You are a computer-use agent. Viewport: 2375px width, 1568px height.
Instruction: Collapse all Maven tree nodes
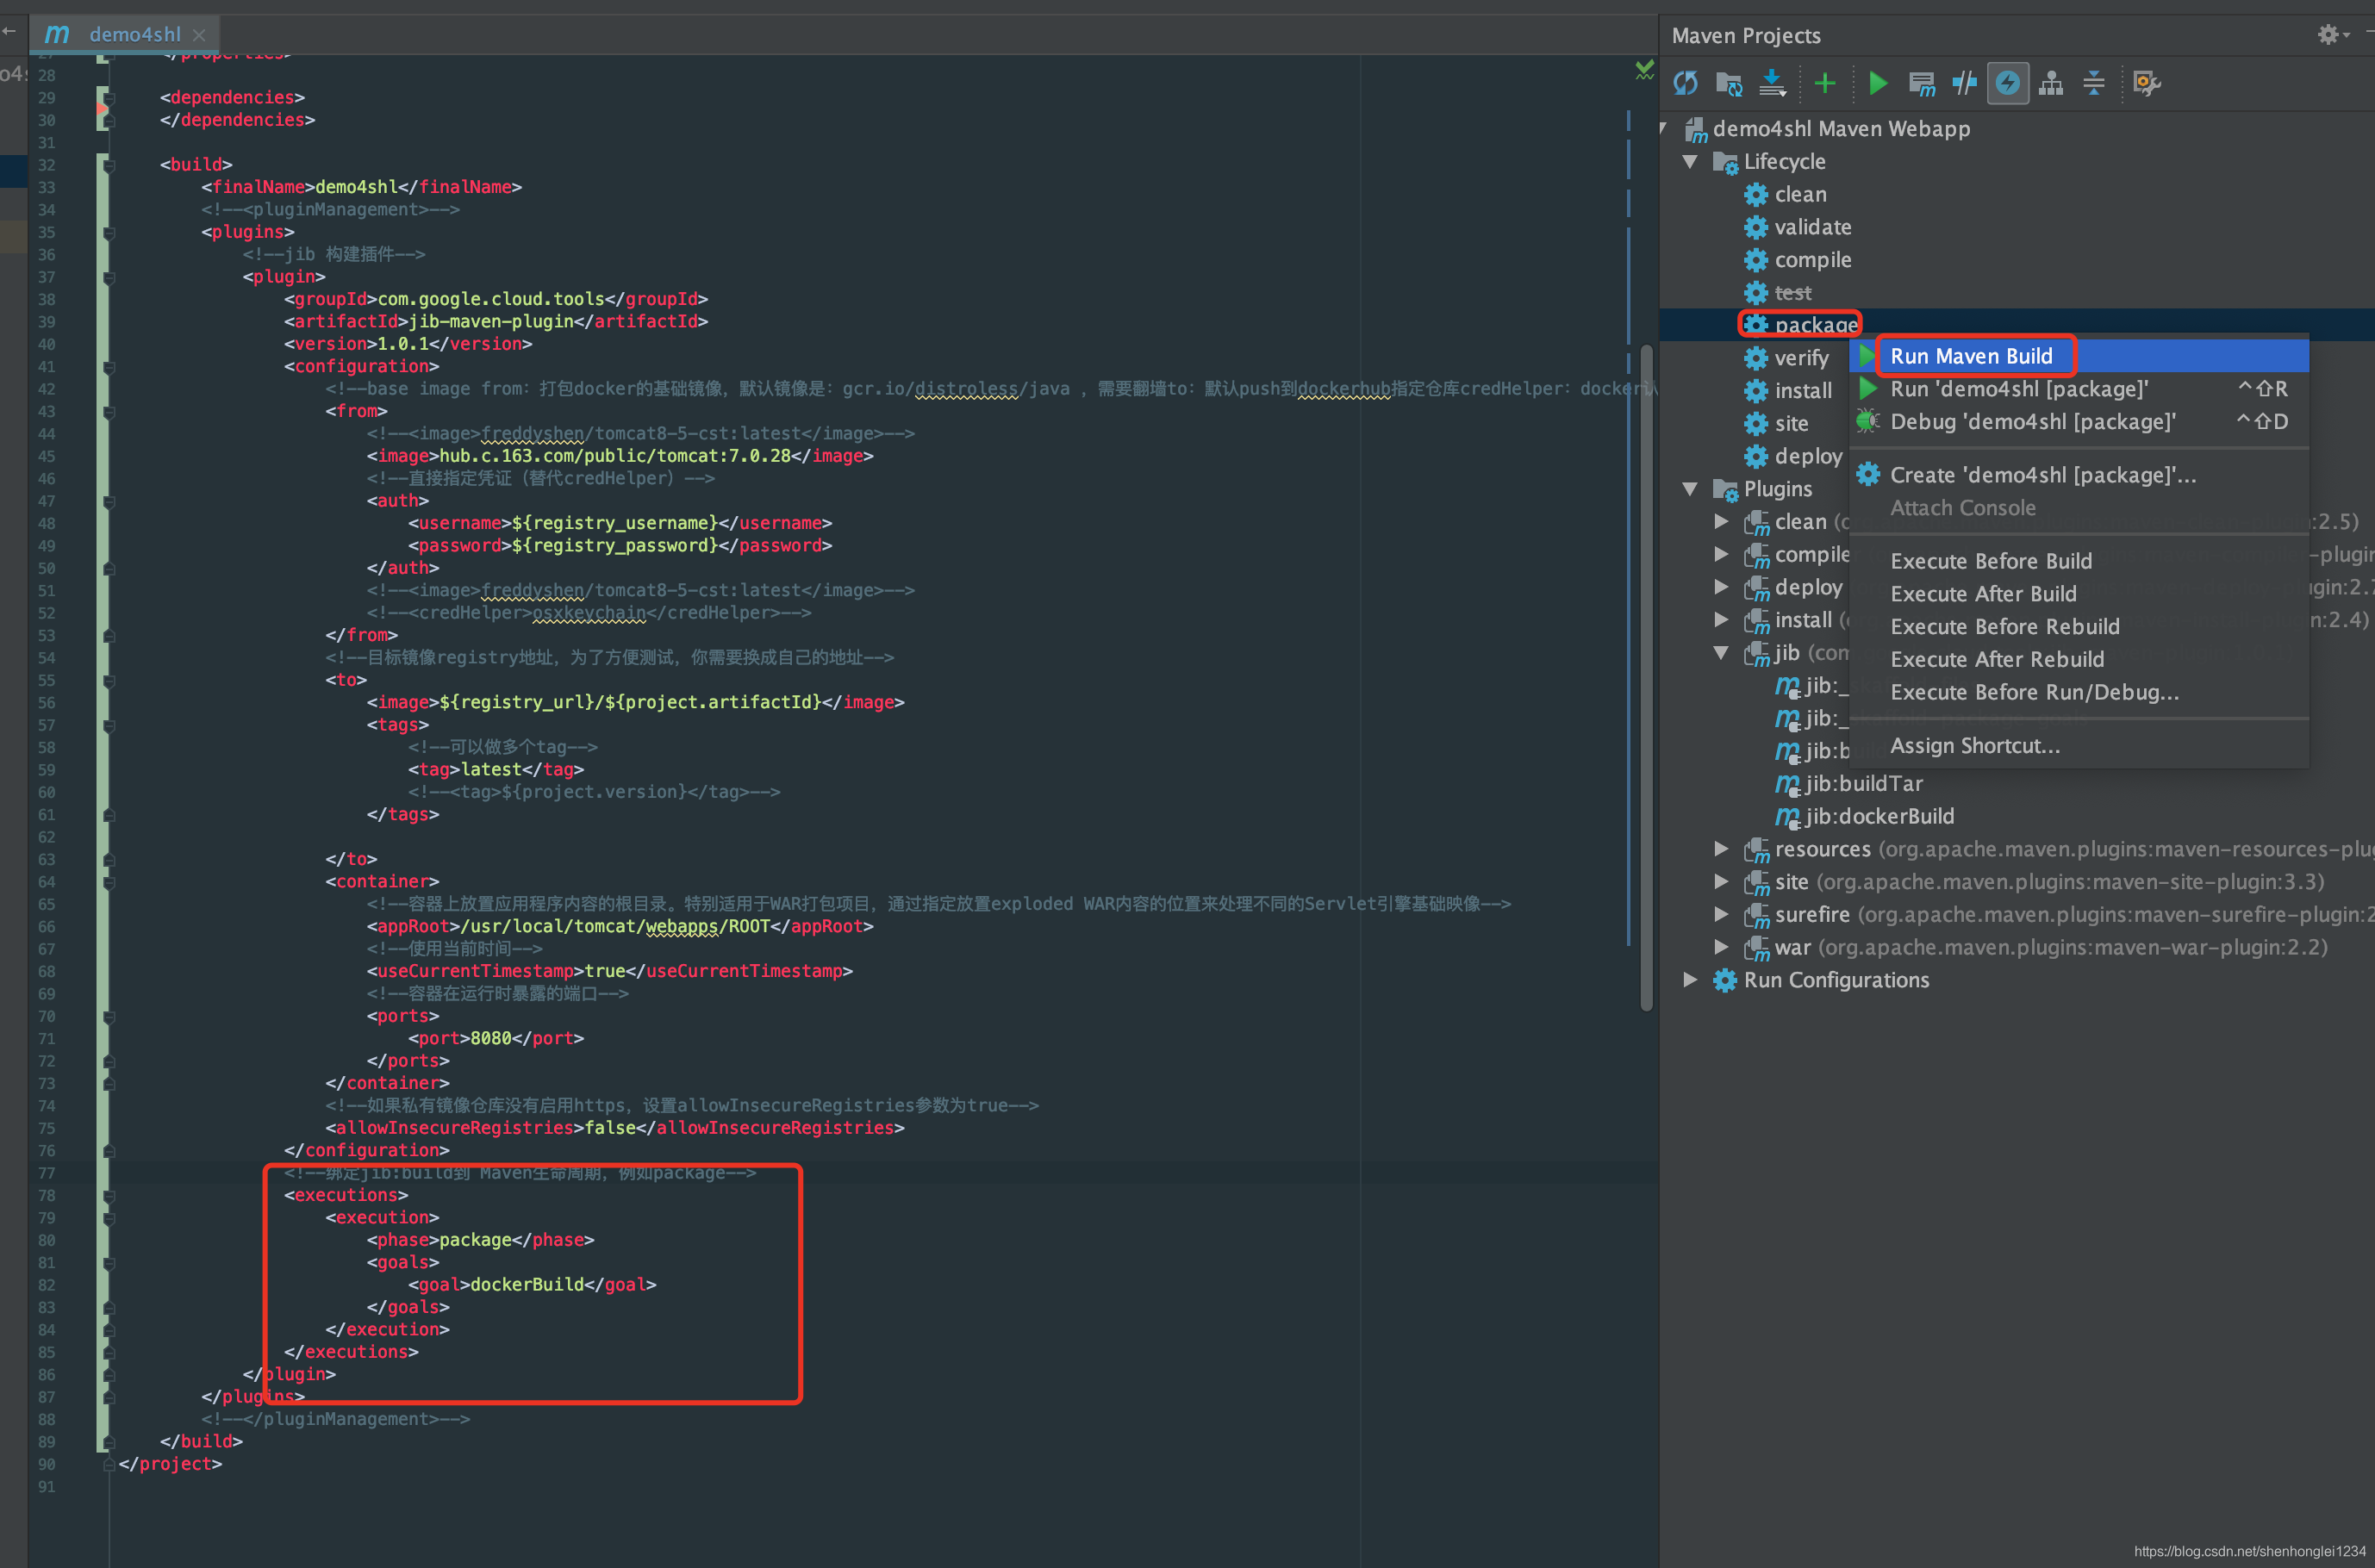click(2094, 83)
